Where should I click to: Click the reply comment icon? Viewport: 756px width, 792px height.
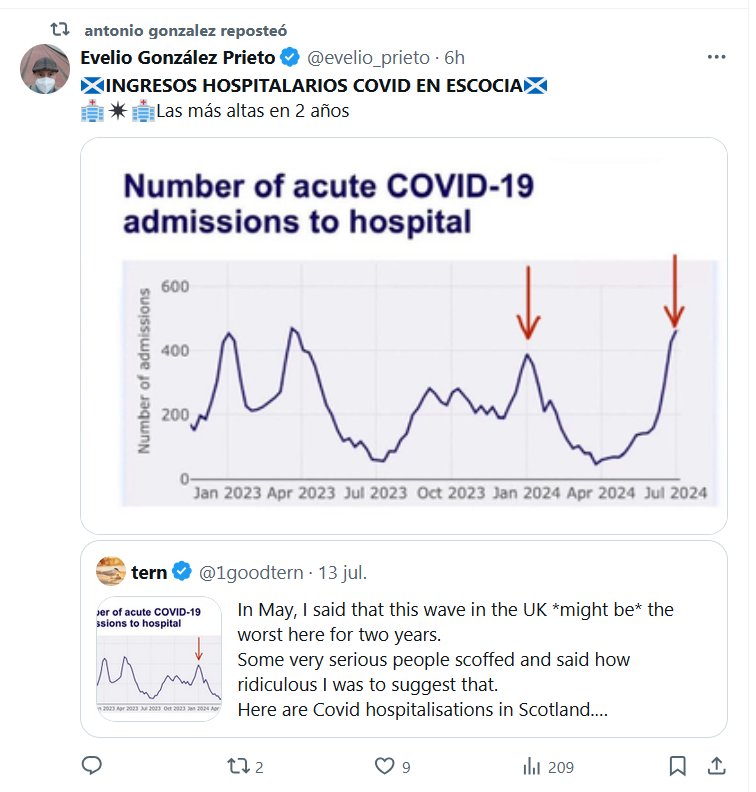click(92, 766)
